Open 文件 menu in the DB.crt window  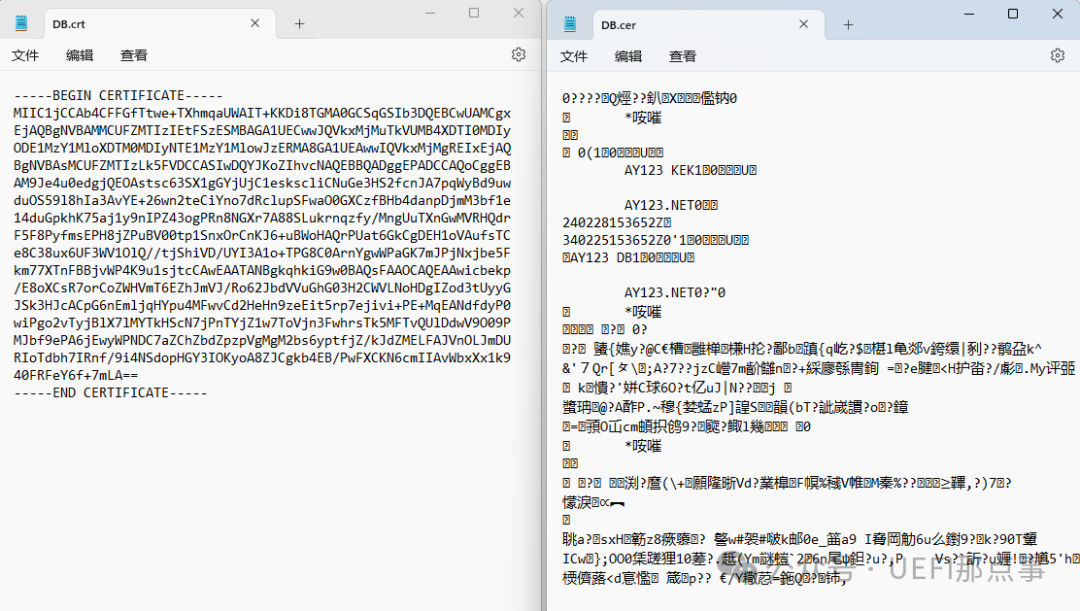point(25,56)
